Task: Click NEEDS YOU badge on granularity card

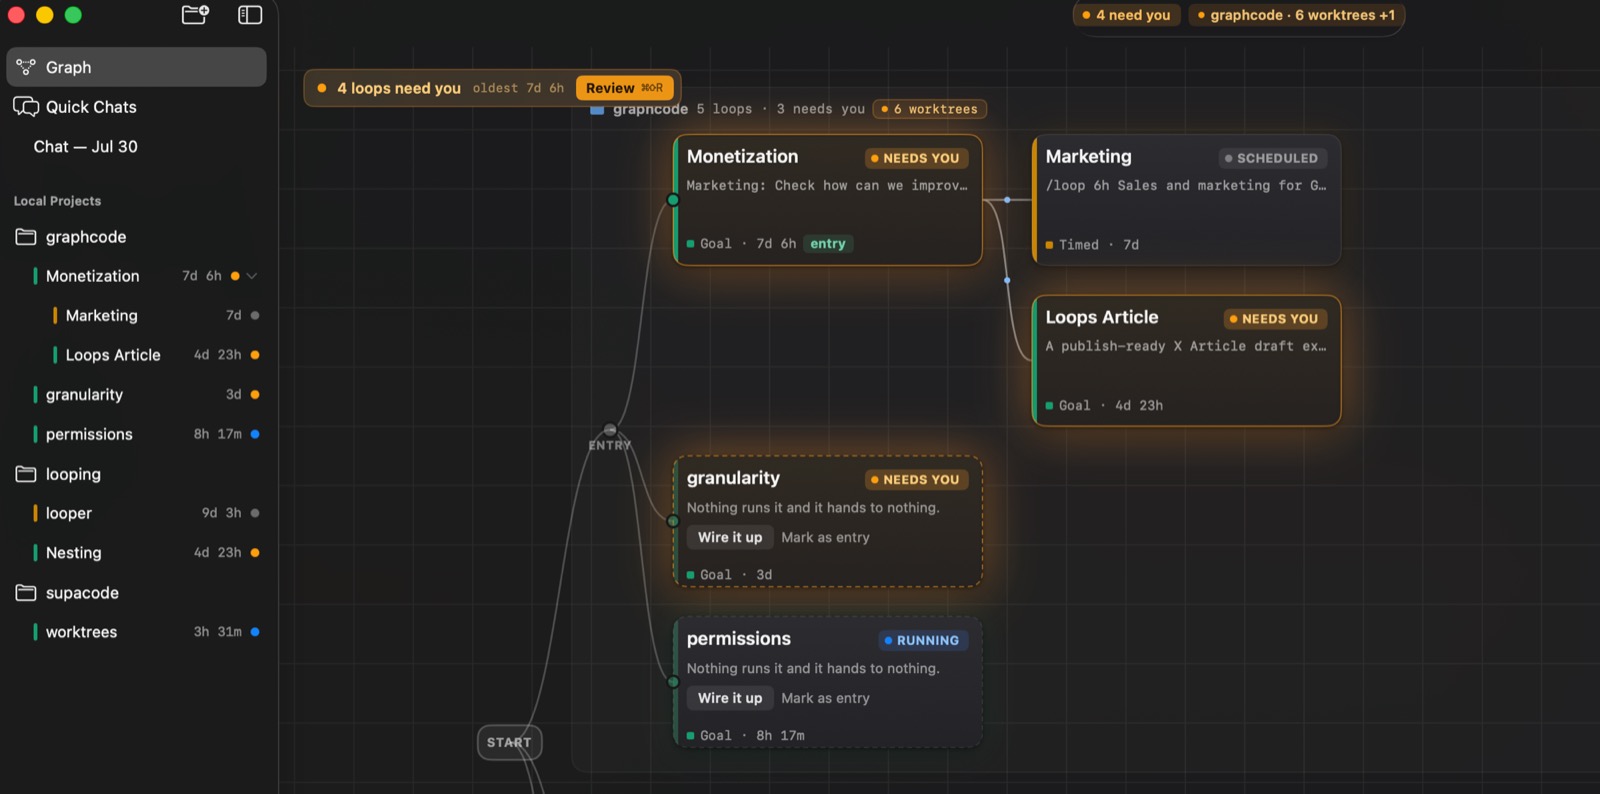Action: [915, 480]
